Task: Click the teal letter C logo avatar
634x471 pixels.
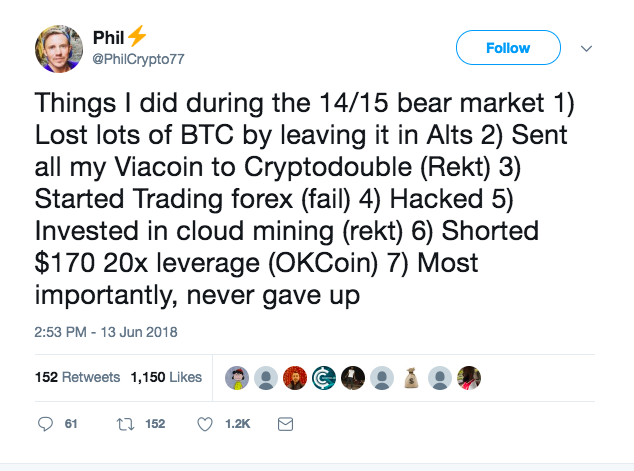Action: pos(324,377)
